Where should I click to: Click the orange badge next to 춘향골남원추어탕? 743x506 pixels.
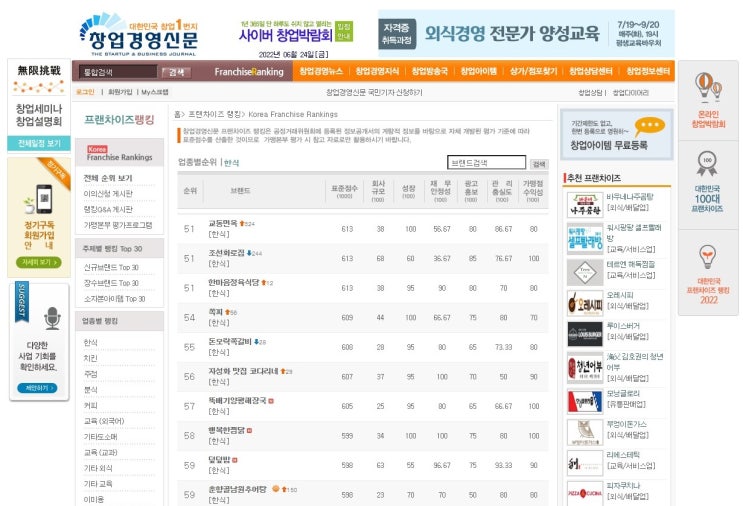[276, 488]
